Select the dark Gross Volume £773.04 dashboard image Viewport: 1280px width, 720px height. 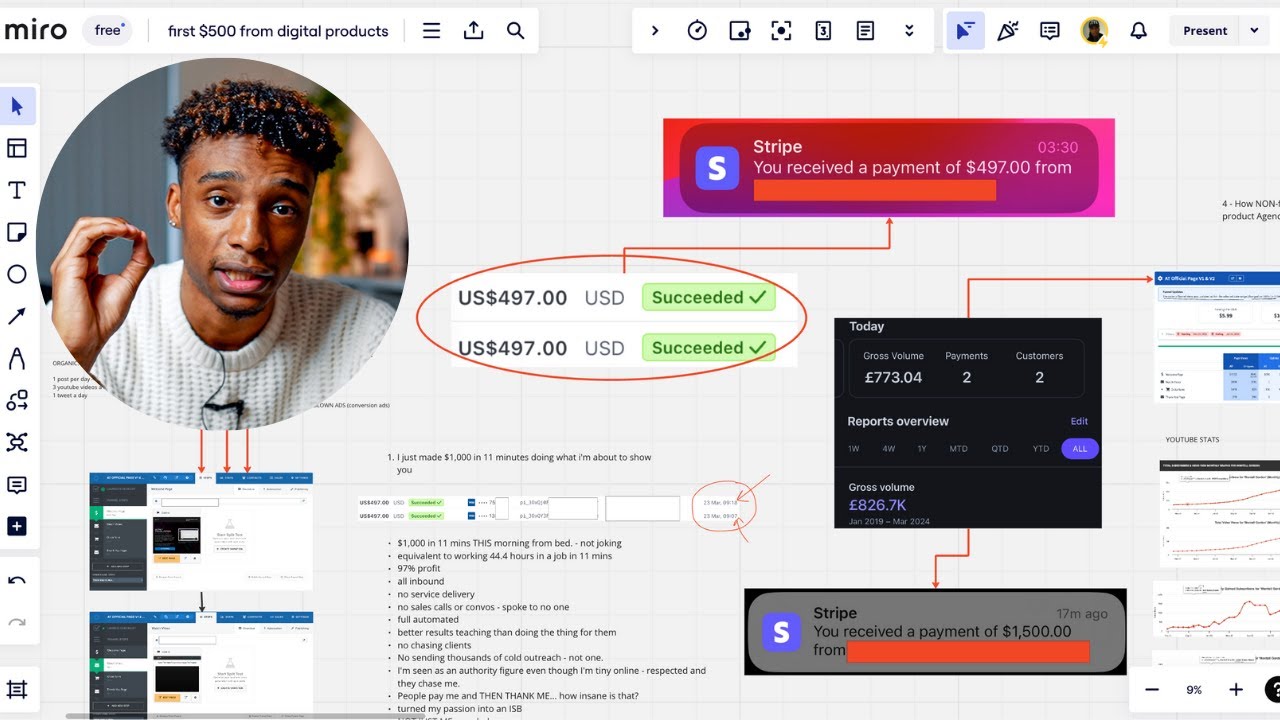click(968, 423)
